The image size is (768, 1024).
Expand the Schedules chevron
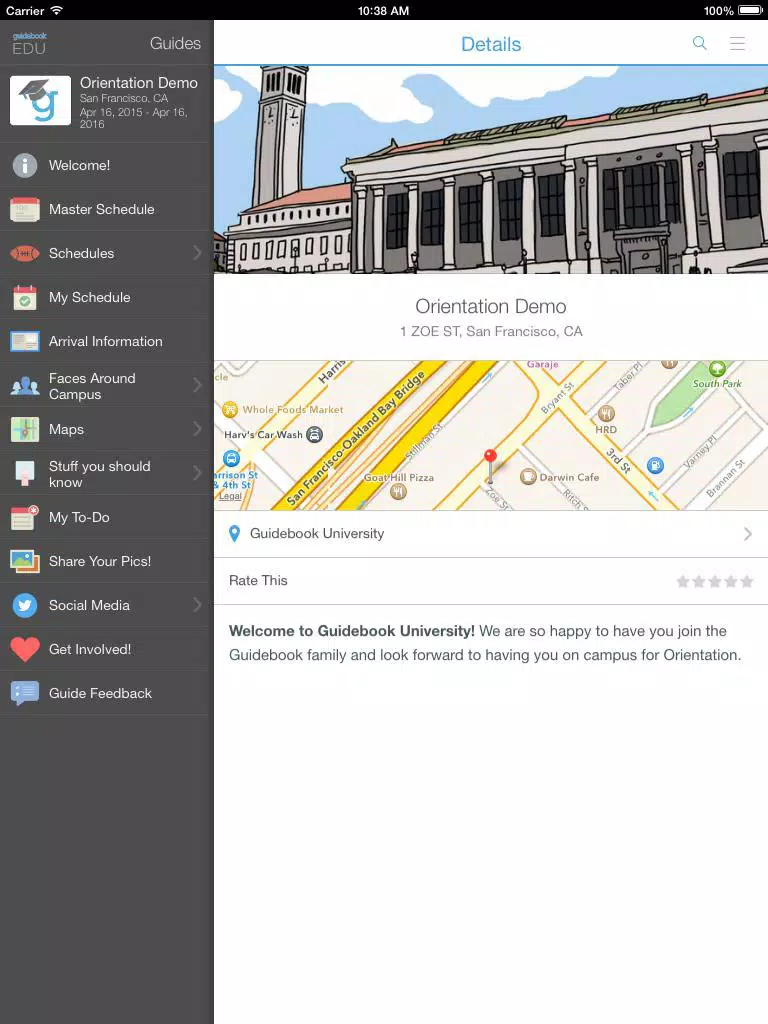pos(197,253)
